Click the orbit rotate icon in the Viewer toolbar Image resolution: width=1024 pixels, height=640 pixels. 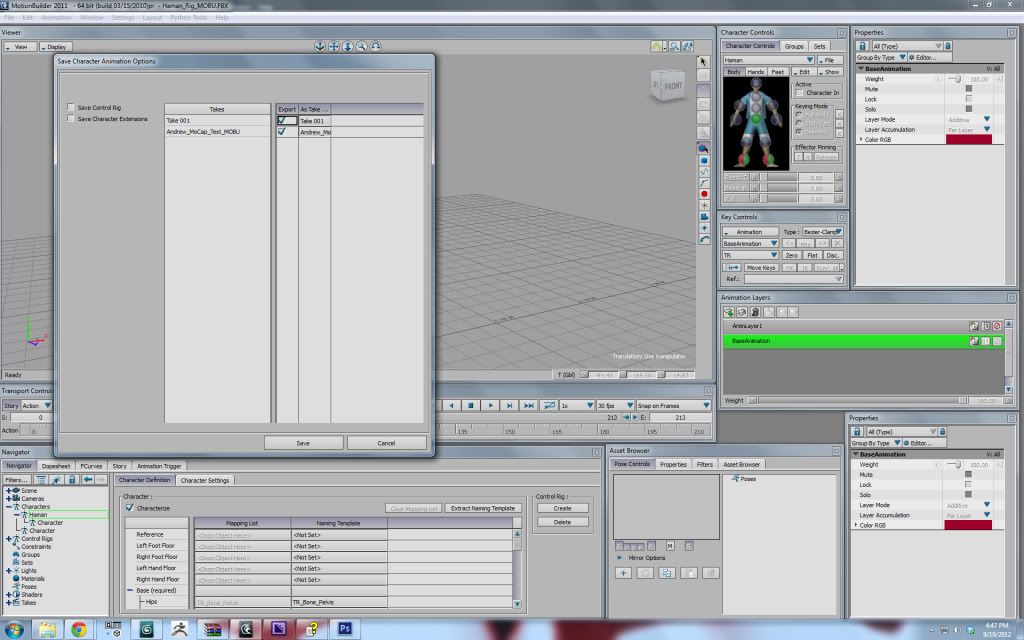tap(376, 46)
